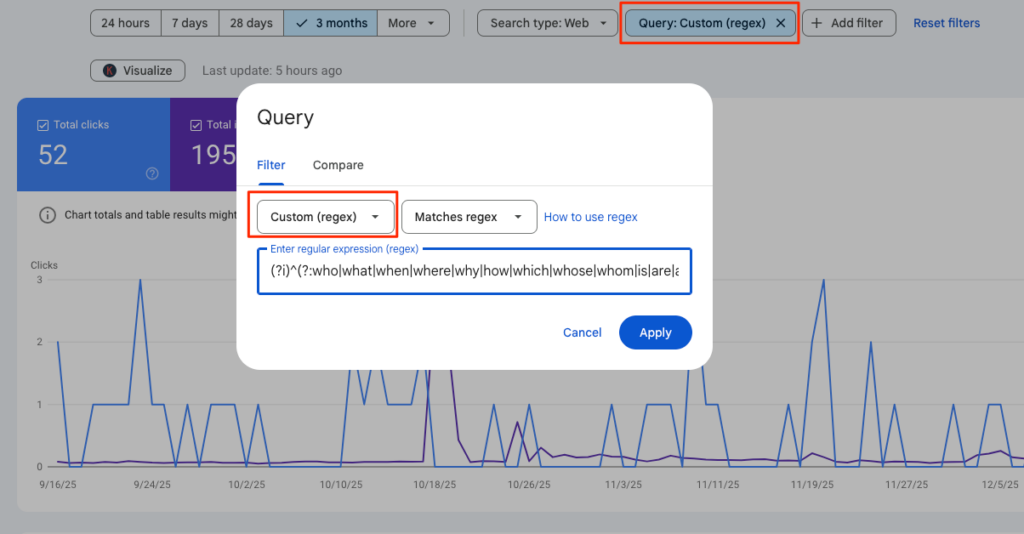Toggle the Total clicks checkbox

coord(43,125)
